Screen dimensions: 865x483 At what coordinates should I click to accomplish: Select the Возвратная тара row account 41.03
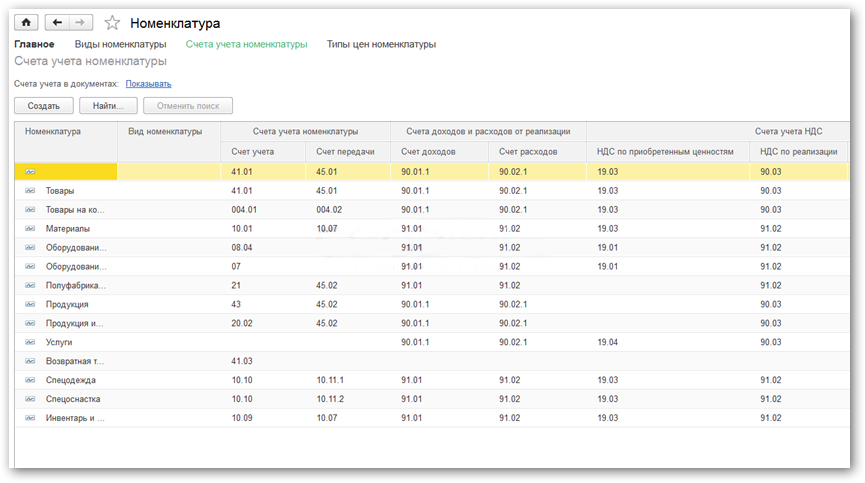click(241, 361)
